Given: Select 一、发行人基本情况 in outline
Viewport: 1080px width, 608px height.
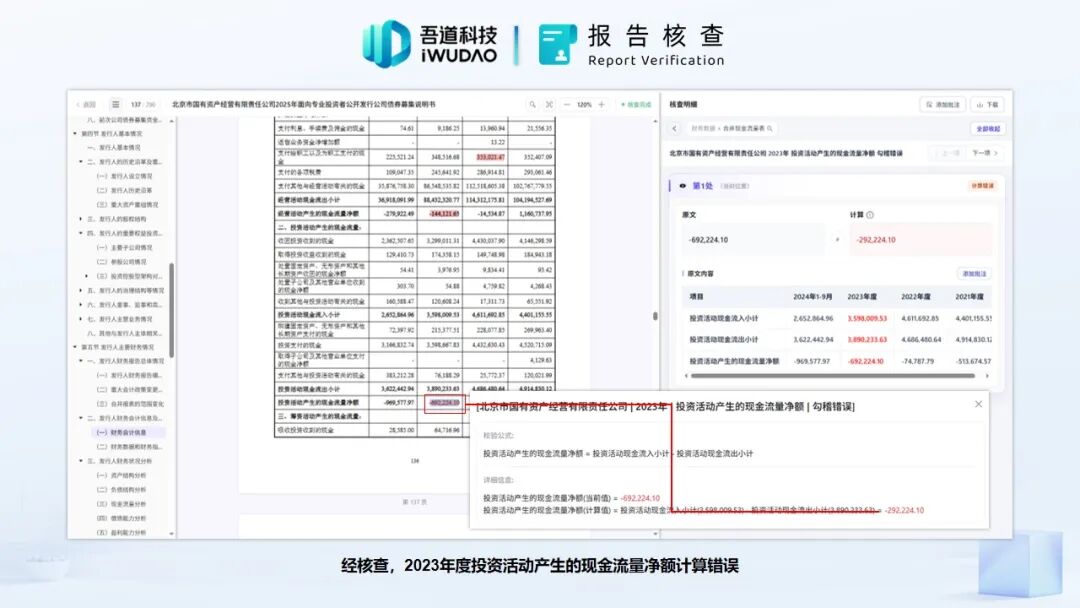Looking at the screenshot, I should (114, 147).
